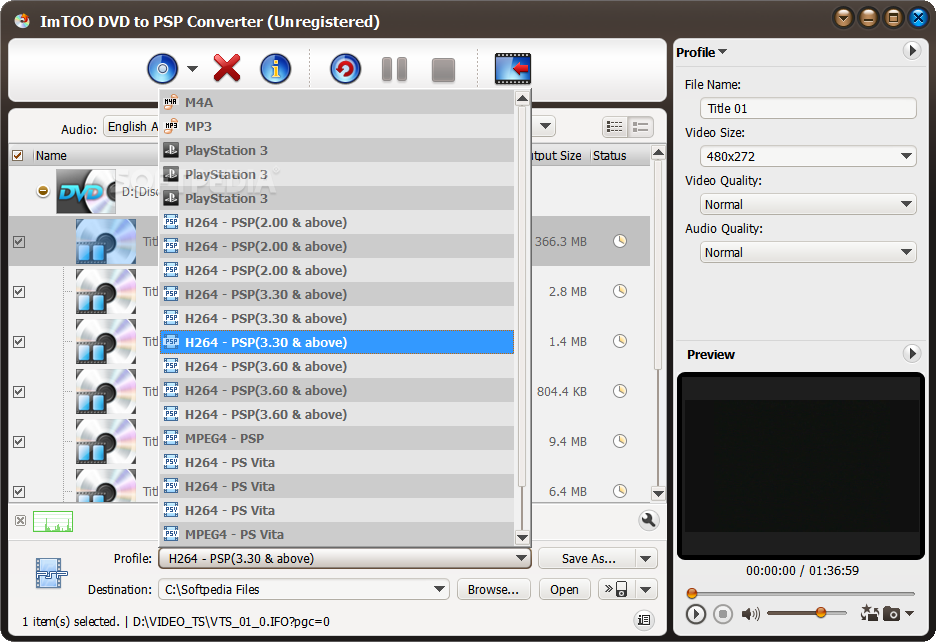936x642 pixels.
Task: Click the Preview panel expand arrow
Action: (912, 354)
